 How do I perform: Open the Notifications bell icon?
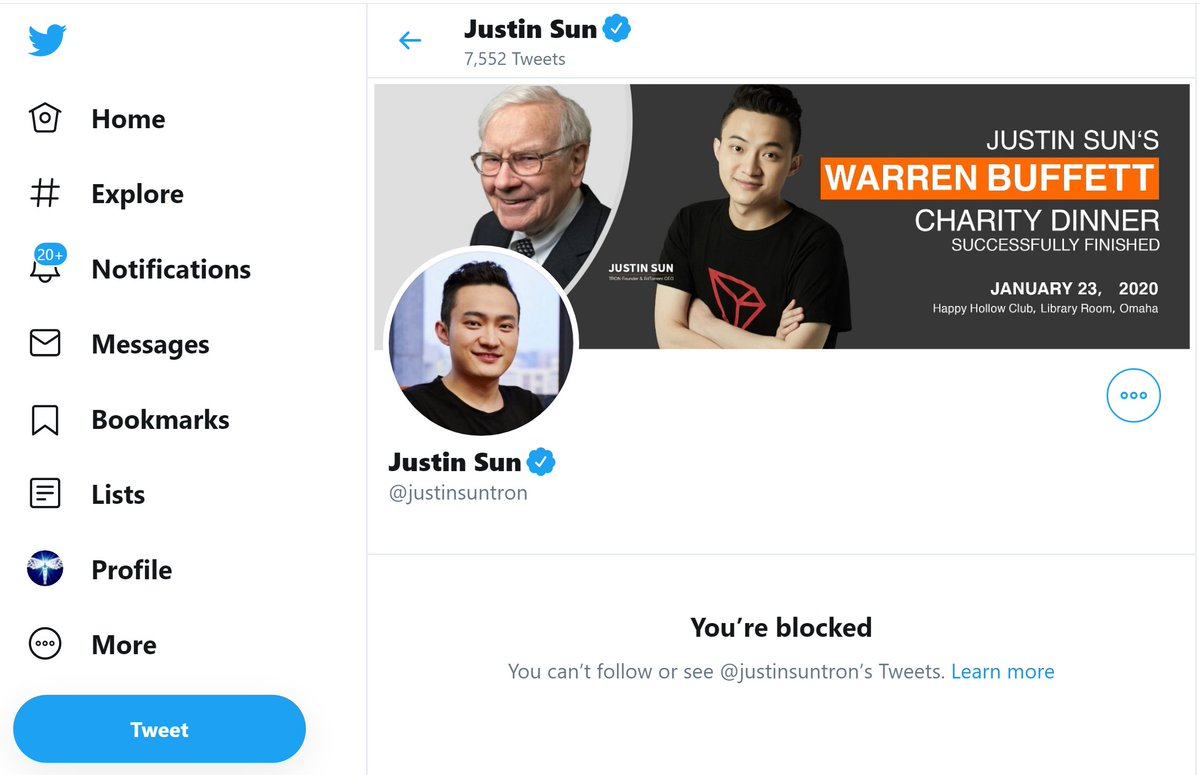click(46, 268)
